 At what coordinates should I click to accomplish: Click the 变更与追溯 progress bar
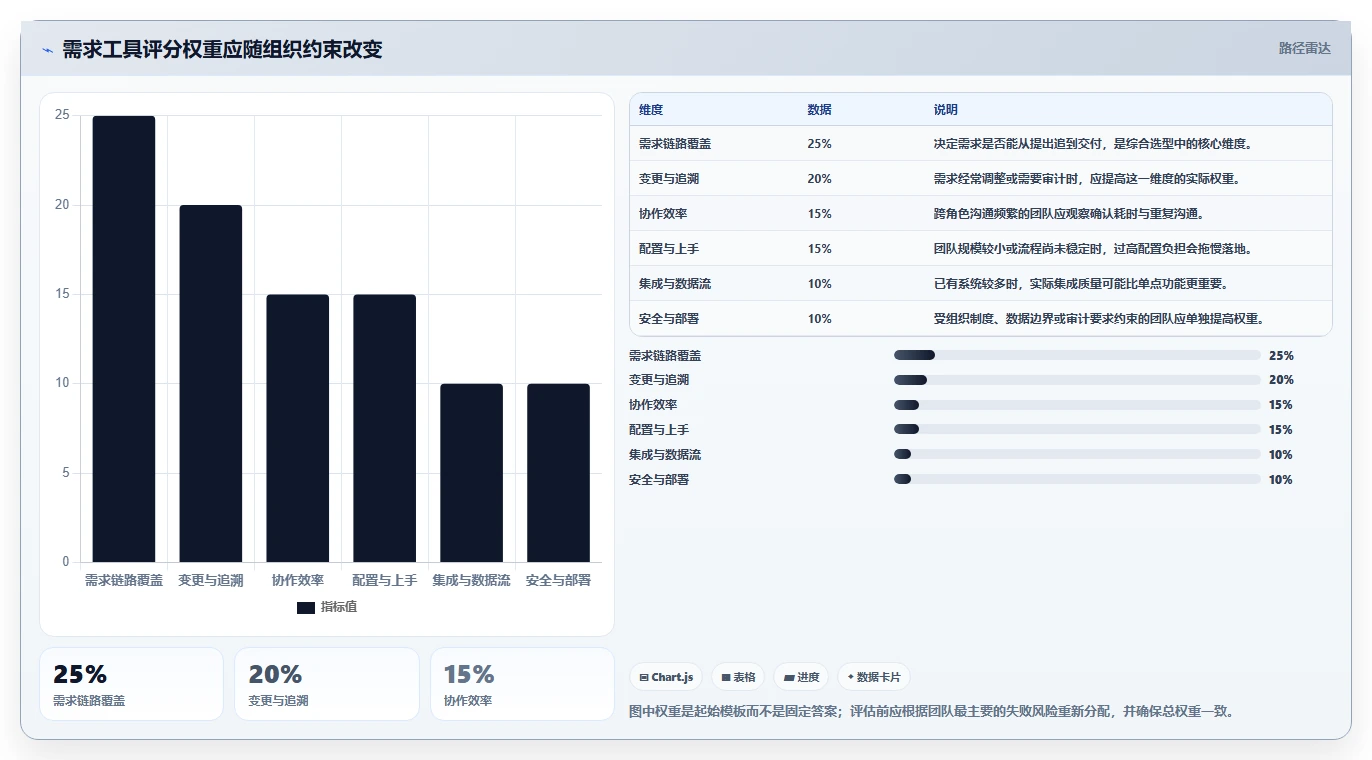tap(1077, 380)
